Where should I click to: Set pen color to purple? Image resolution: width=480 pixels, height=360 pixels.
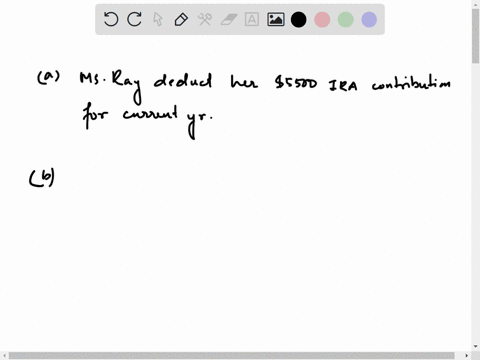pos(369,19)
